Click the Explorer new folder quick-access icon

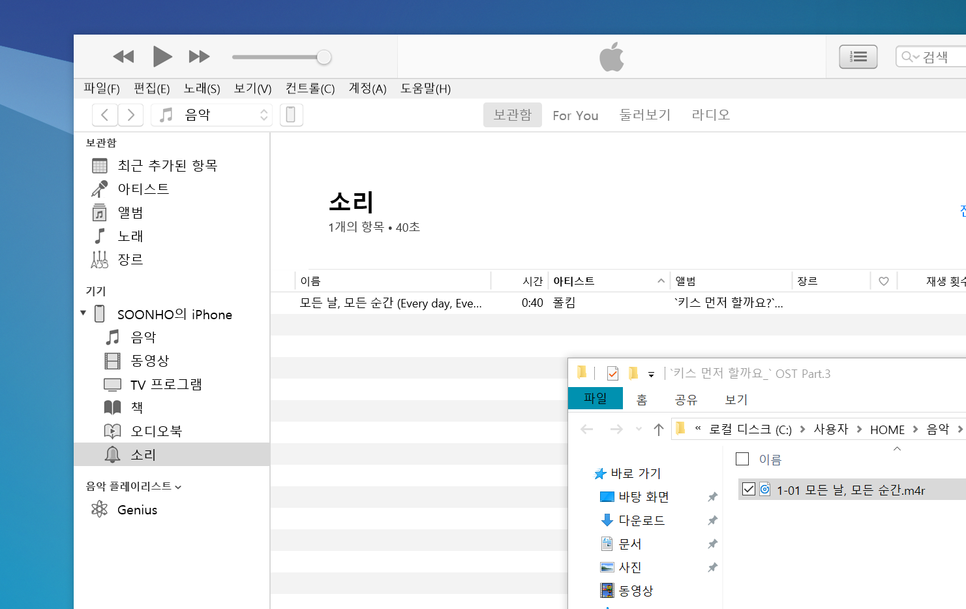633,373
